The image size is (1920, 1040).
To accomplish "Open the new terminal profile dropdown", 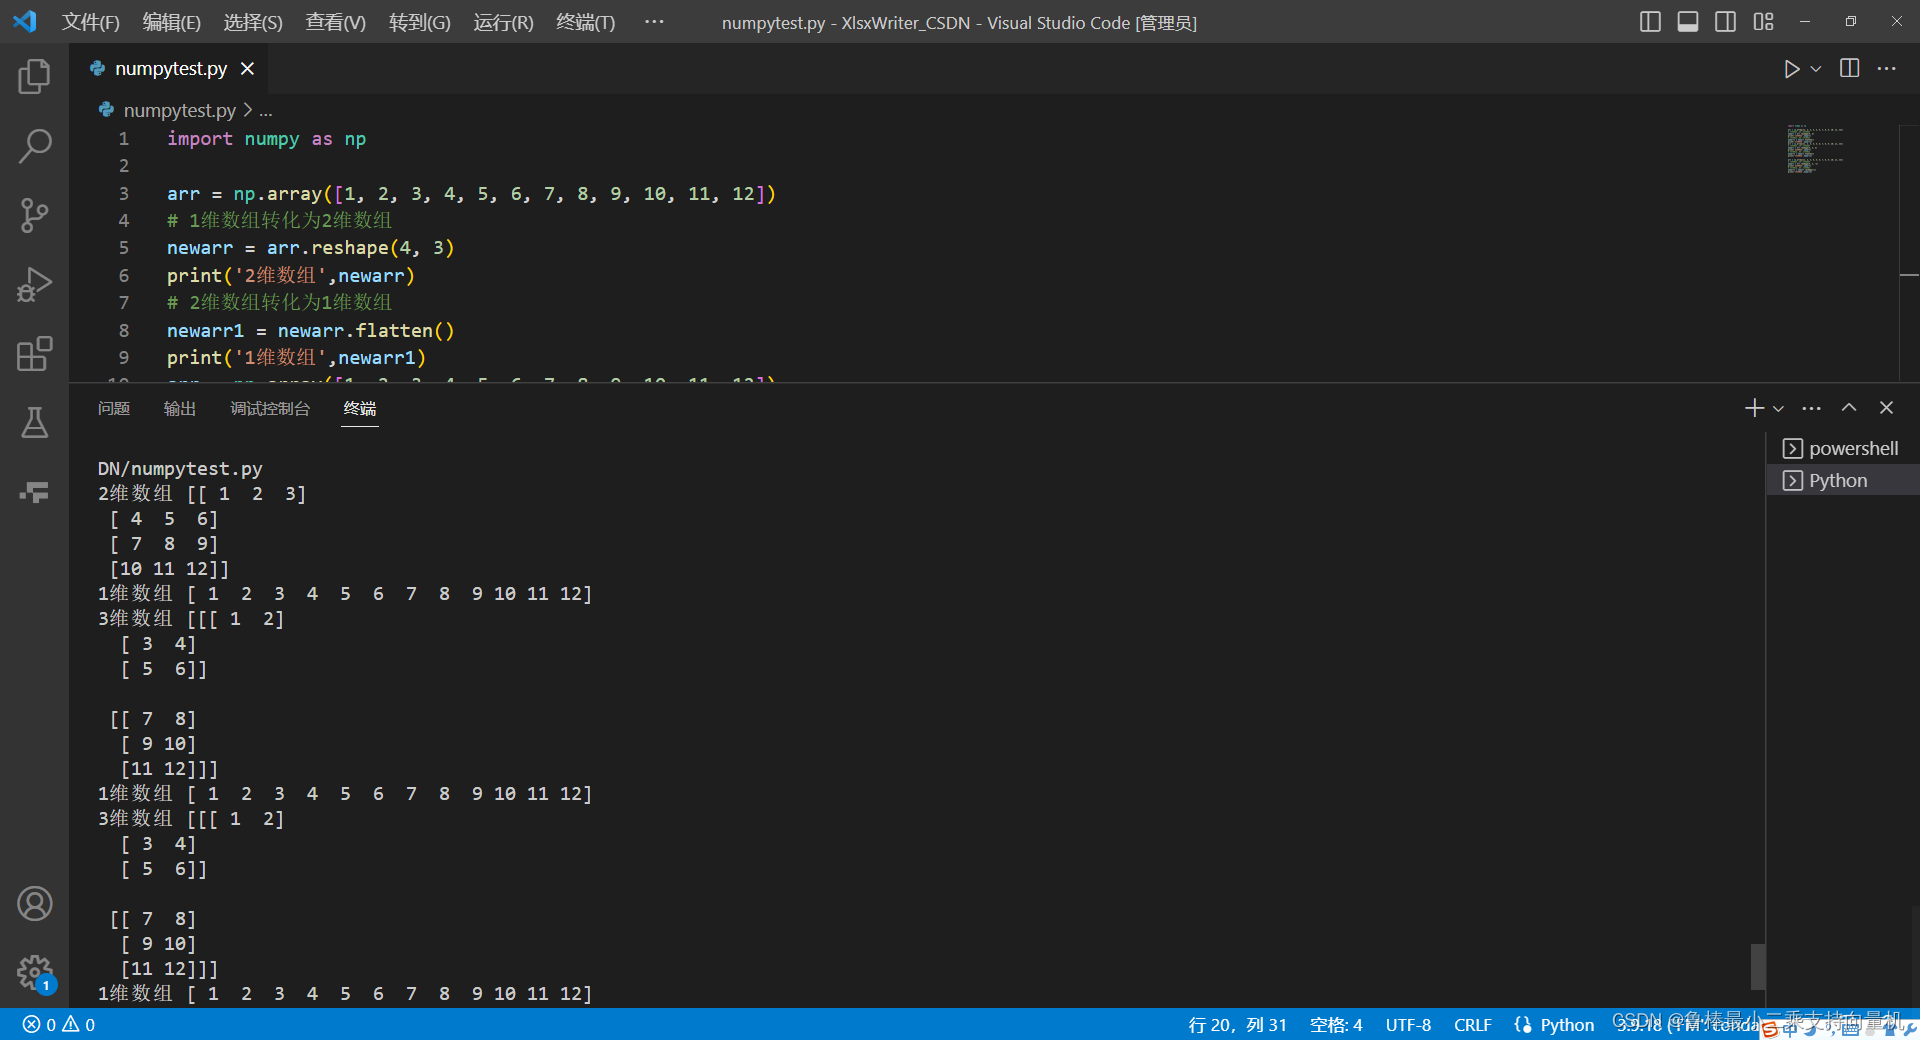I will click(x=1778, y=408).
